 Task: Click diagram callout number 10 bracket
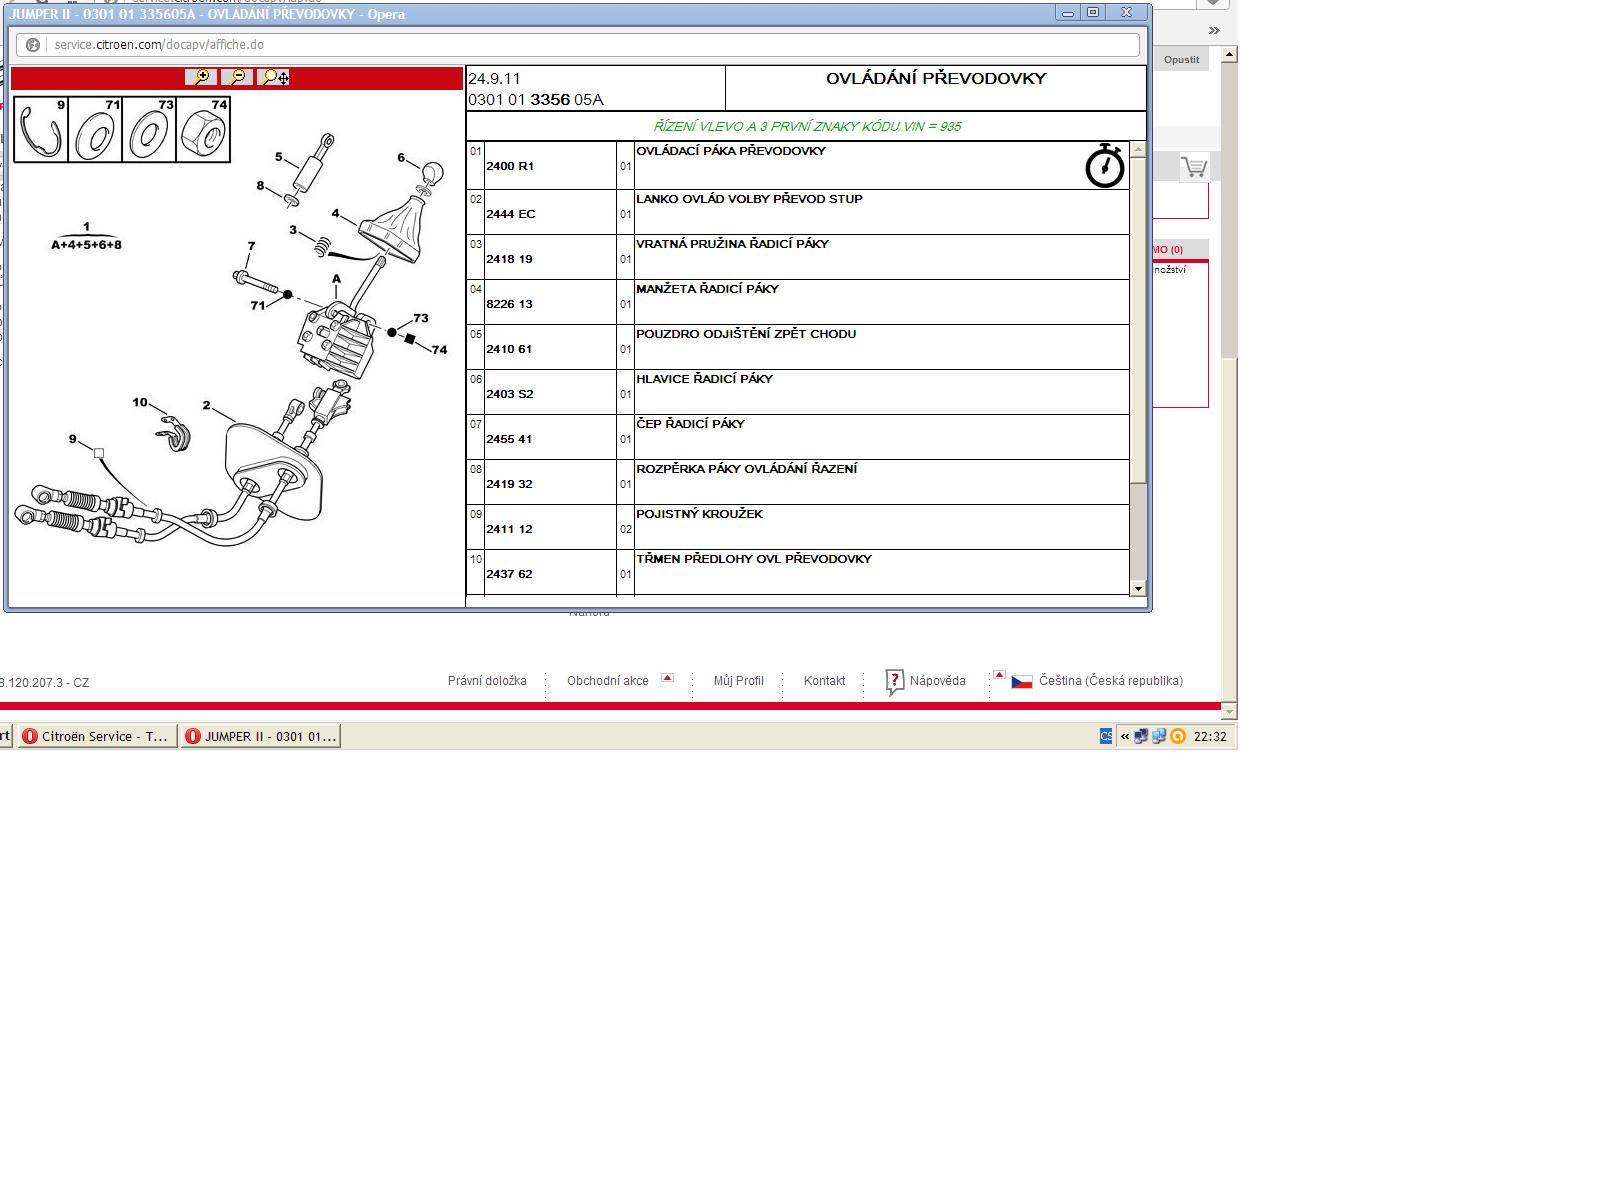point(140,402)
